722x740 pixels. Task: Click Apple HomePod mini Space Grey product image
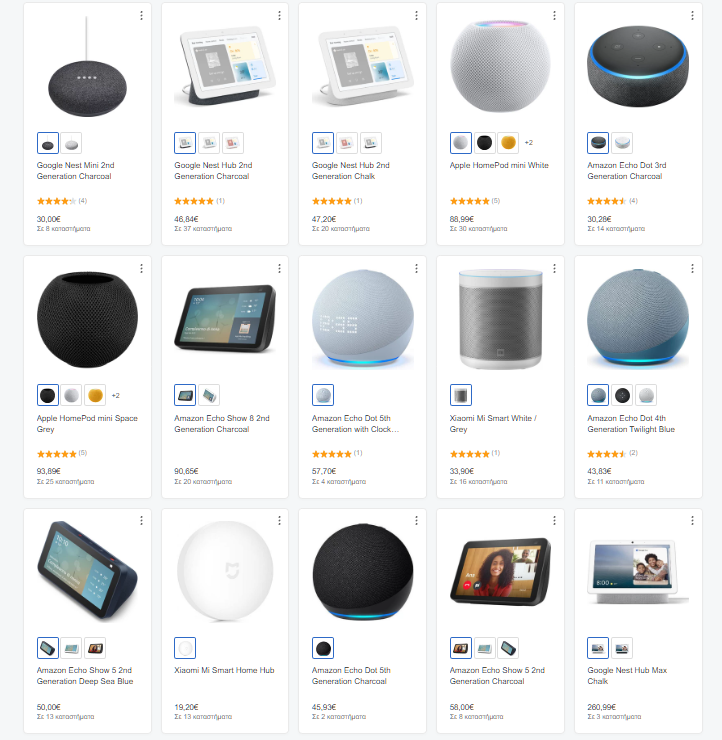tap(87, 319)
